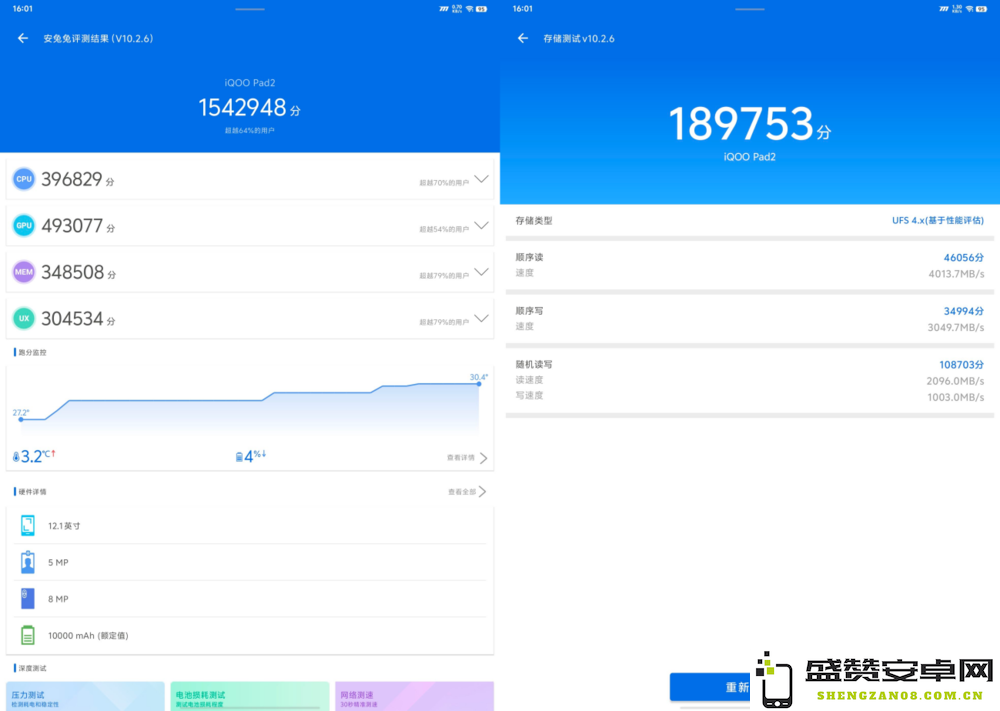Select random write speed 1003.0MB/s
The width and height of the screenshot is (1000, 711).
[x=955, y=397]
